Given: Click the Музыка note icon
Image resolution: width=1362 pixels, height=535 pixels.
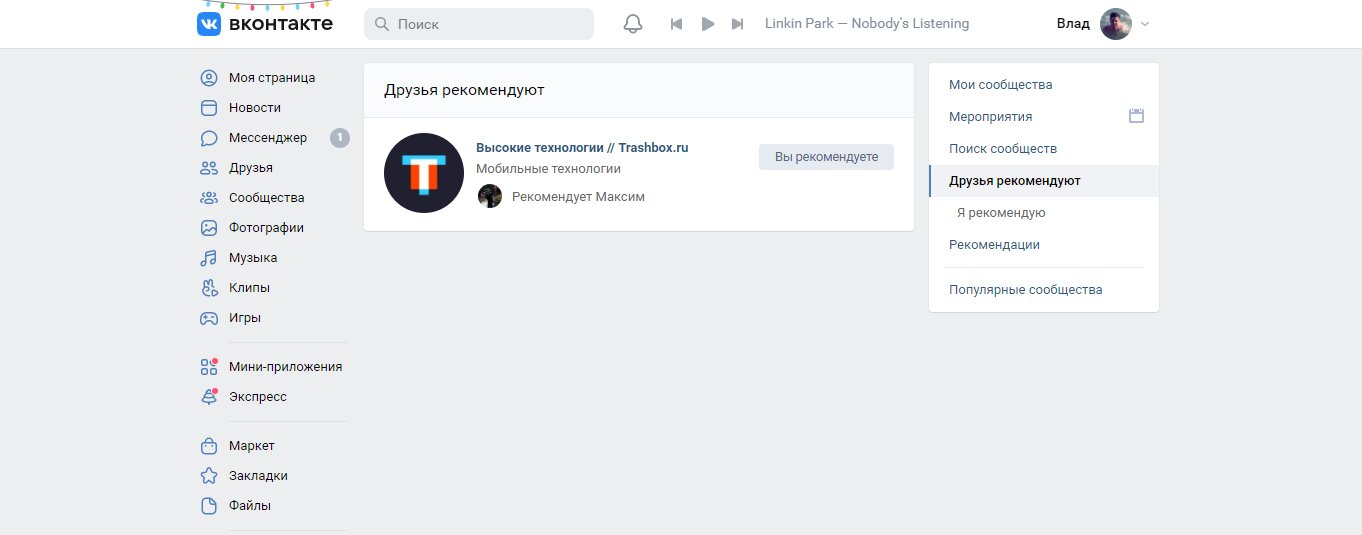Looking at the screenshot, I should [x=209, y=258].
